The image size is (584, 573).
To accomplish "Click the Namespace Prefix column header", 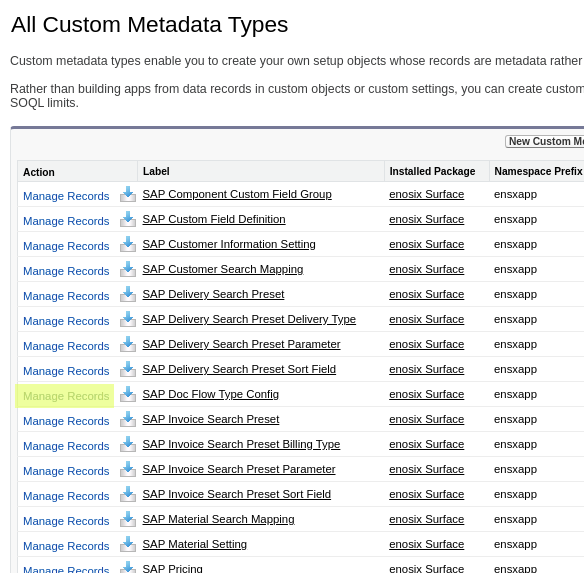I will point(538,171).
